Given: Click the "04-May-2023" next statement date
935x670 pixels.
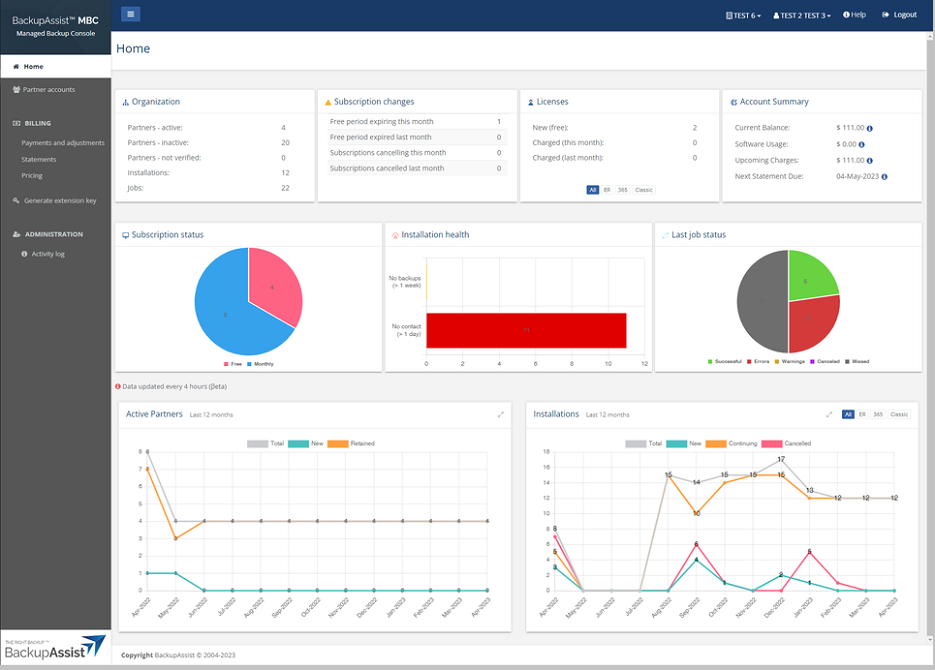Looking at the screenshot, I should pos(857,176).
